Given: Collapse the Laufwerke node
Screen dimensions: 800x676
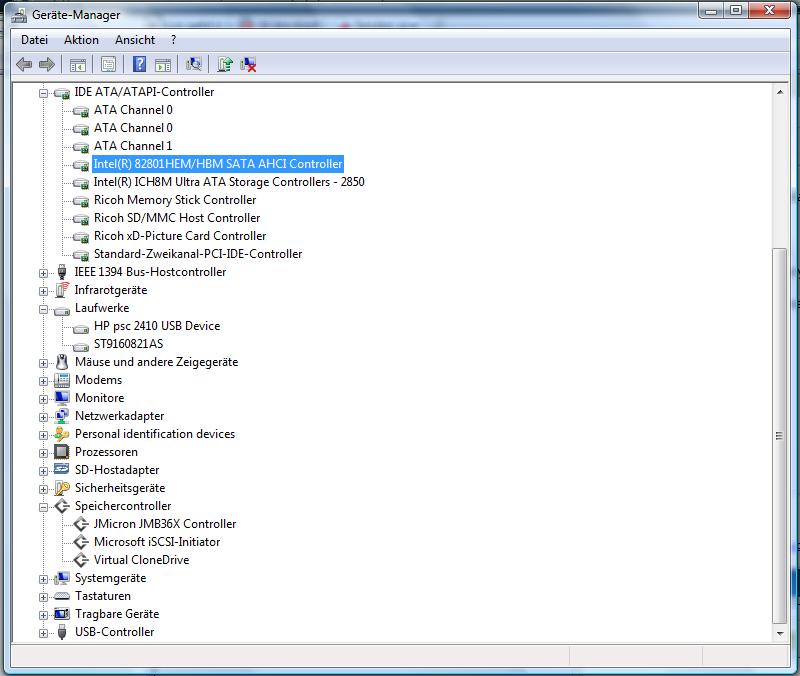Looking at the screenshot, I should [x=43, y=309].
